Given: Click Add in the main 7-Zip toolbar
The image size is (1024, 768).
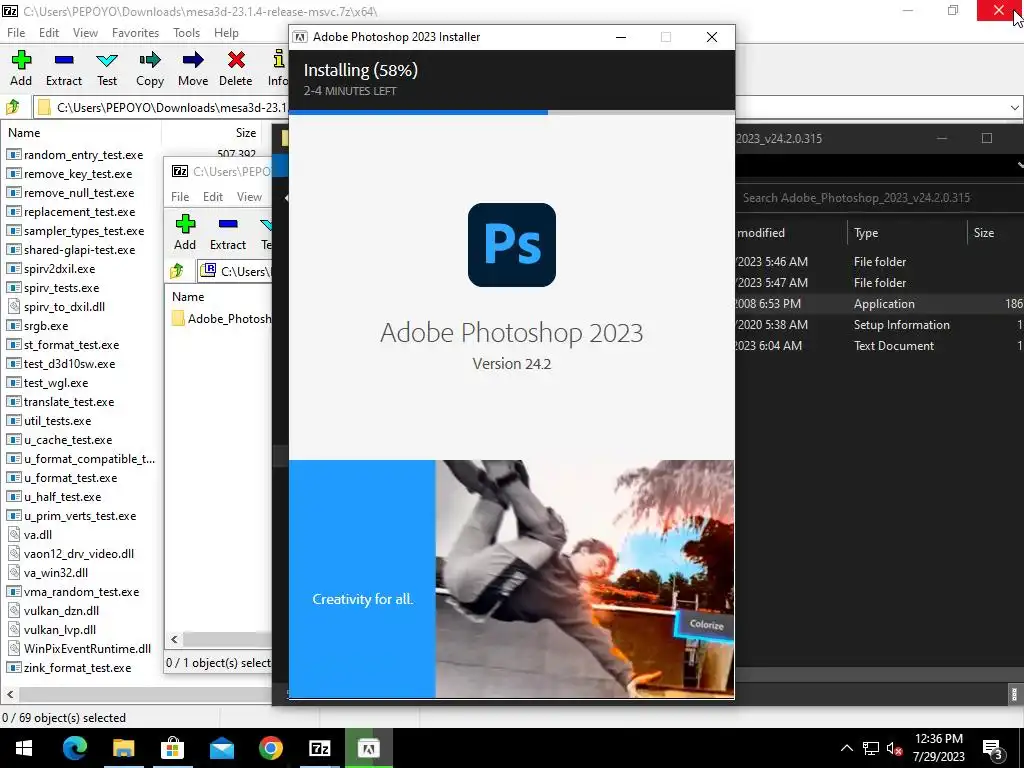Looking at the screenshot, I should [x=21, y=69].
